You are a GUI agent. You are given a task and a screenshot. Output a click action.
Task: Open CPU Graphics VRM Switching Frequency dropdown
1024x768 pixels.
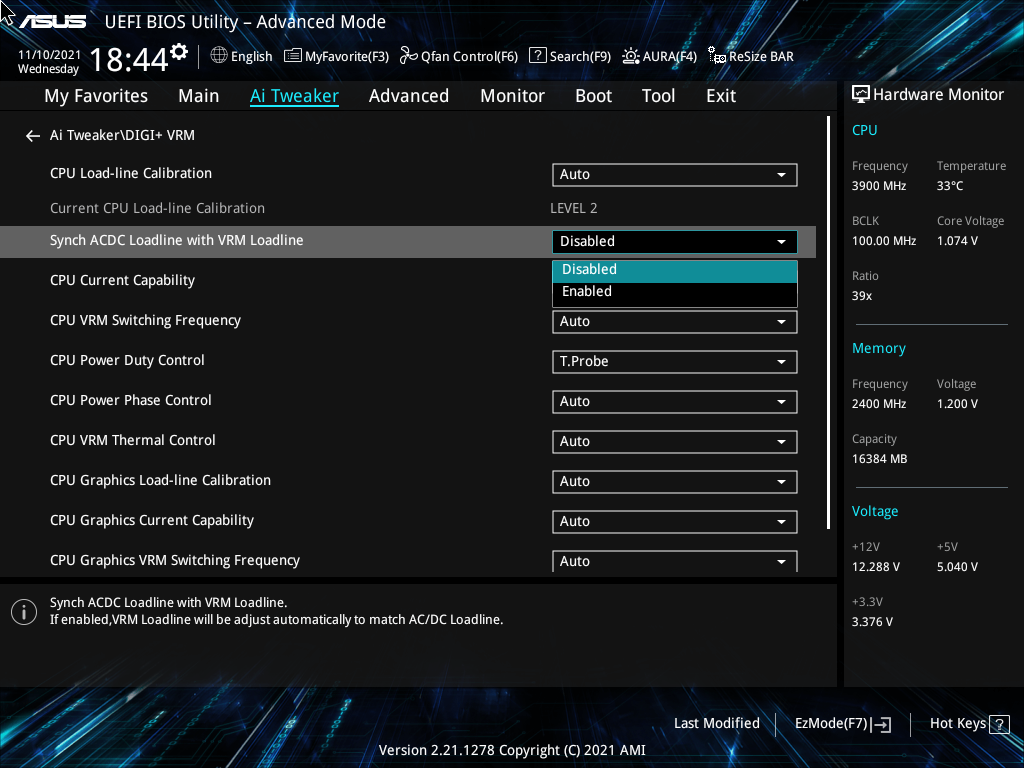click(675, 562)
